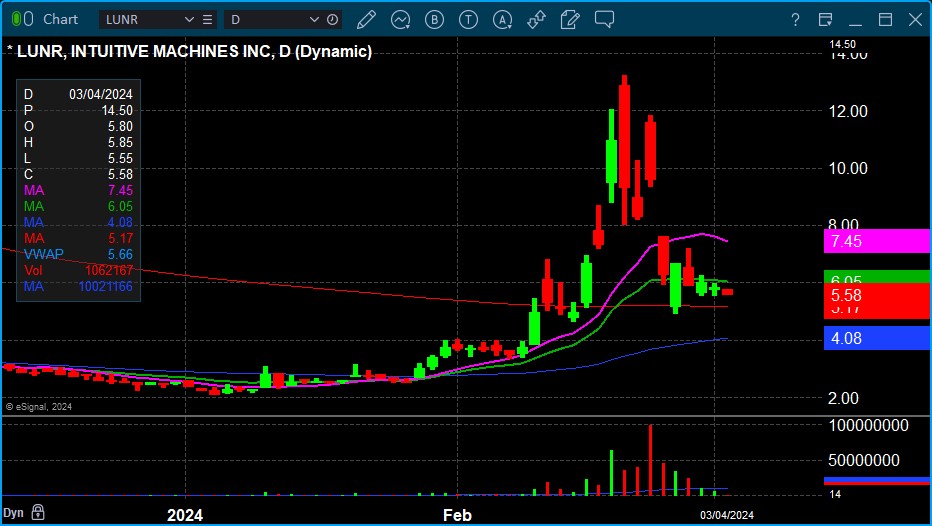Image resolution: width=932 pixels, height=526 pixels.
Task: Click the magenta 7.45 MA price tag
Action: click(x=877, y=241)
